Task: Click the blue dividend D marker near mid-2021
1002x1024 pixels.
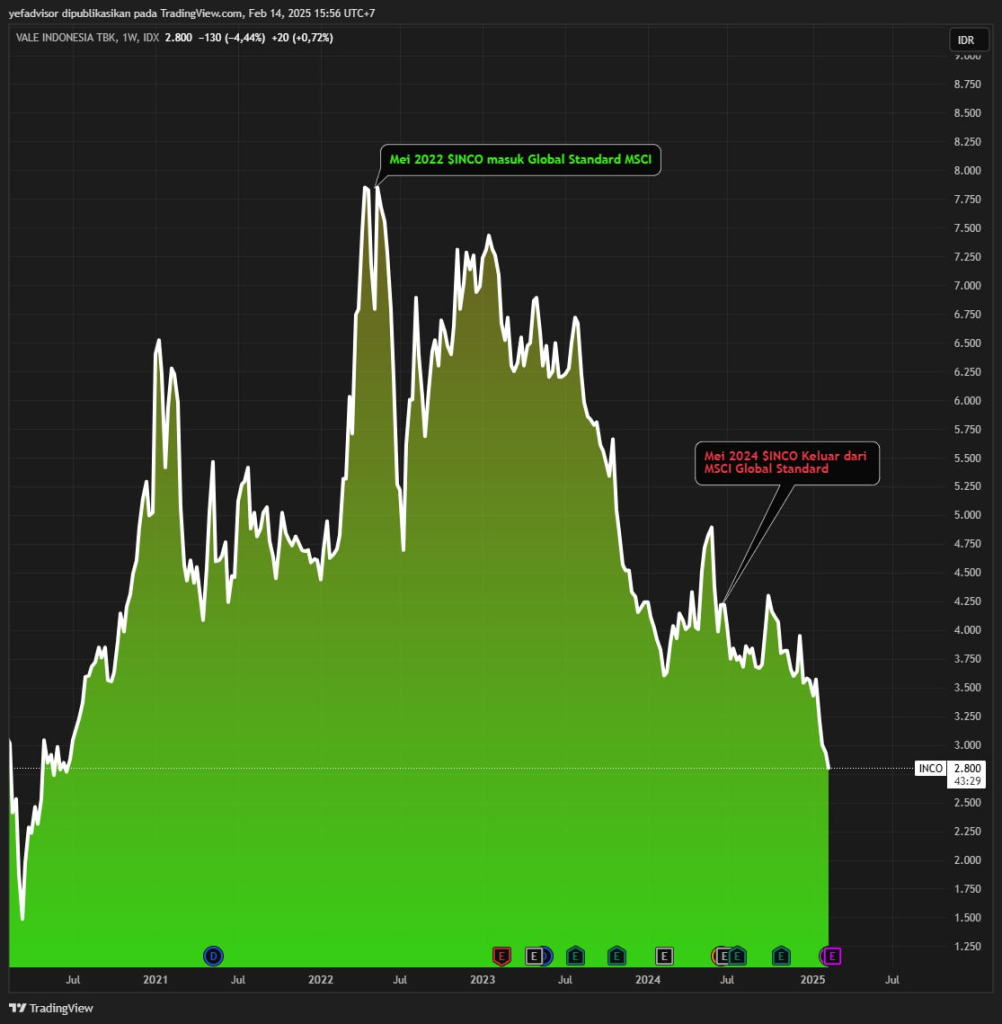Action: coord(213,956)
